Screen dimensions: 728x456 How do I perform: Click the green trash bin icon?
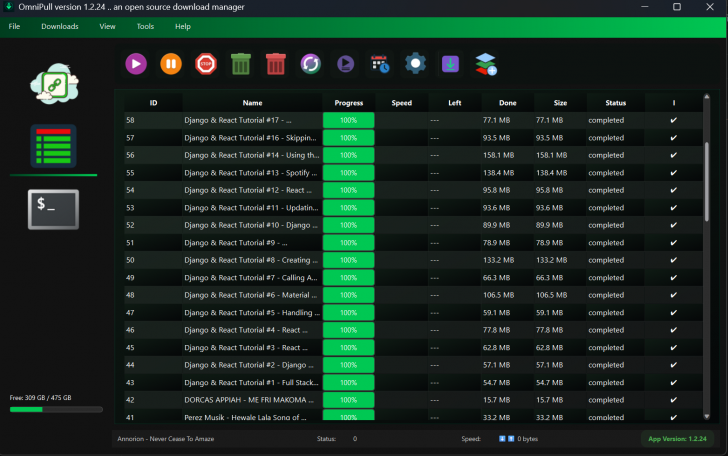(240, 64)
